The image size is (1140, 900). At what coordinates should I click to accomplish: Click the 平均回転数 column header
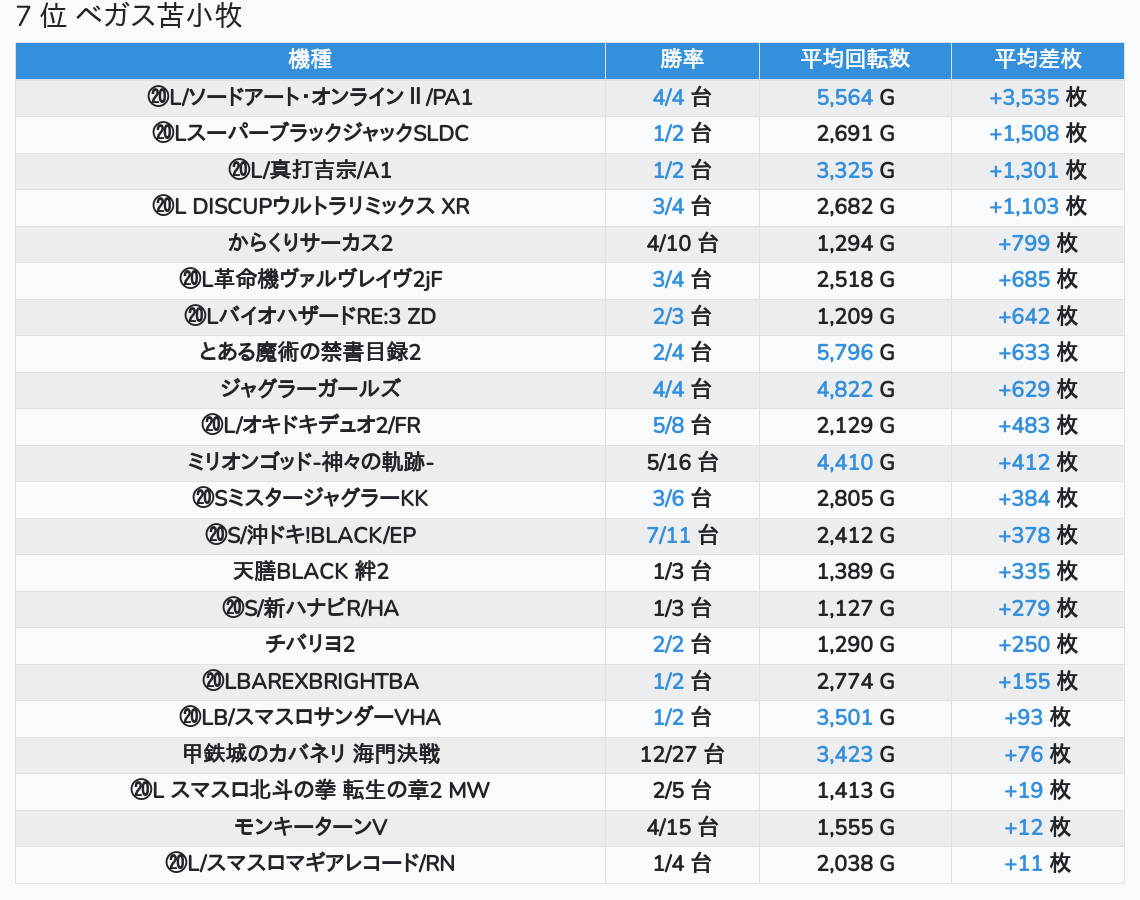point(855,60)
